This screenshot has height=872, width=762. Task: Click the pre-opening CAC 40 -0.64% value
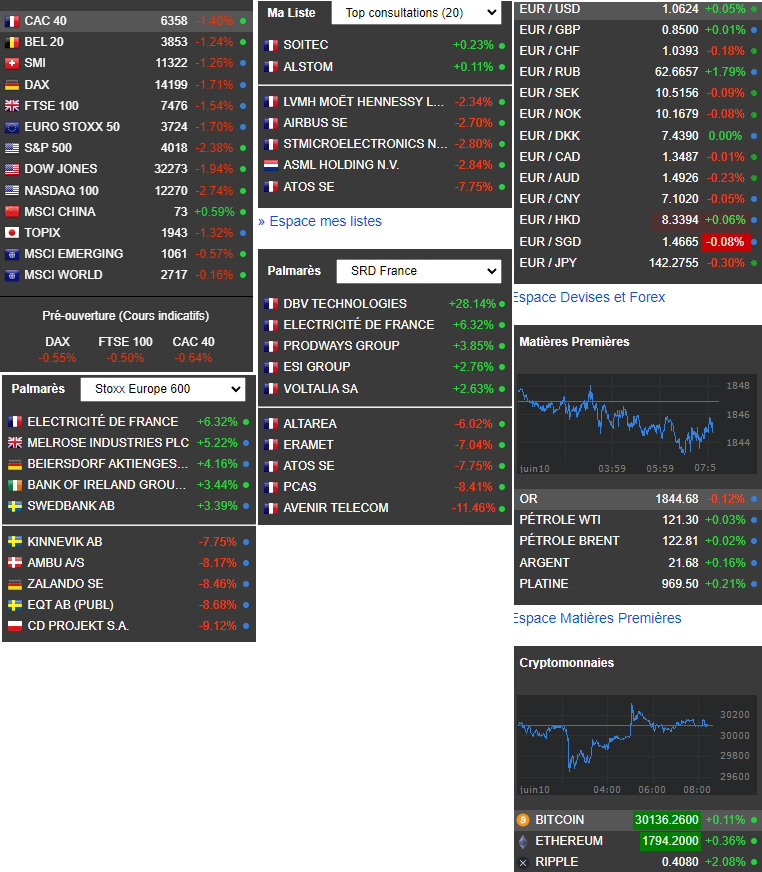click(193, 358)
